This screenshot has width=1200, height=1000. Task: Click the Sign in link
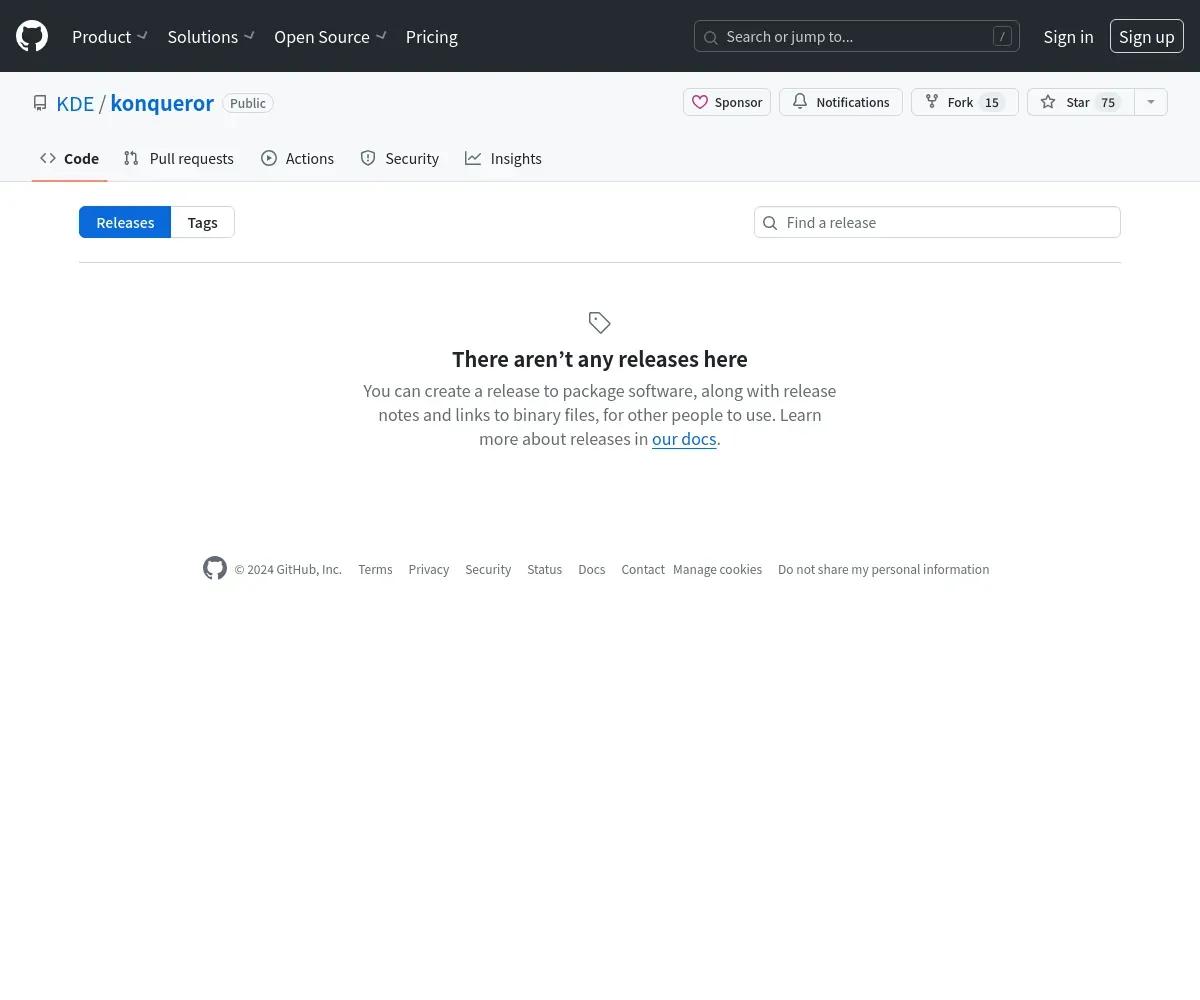click(x=1068, y=37)
